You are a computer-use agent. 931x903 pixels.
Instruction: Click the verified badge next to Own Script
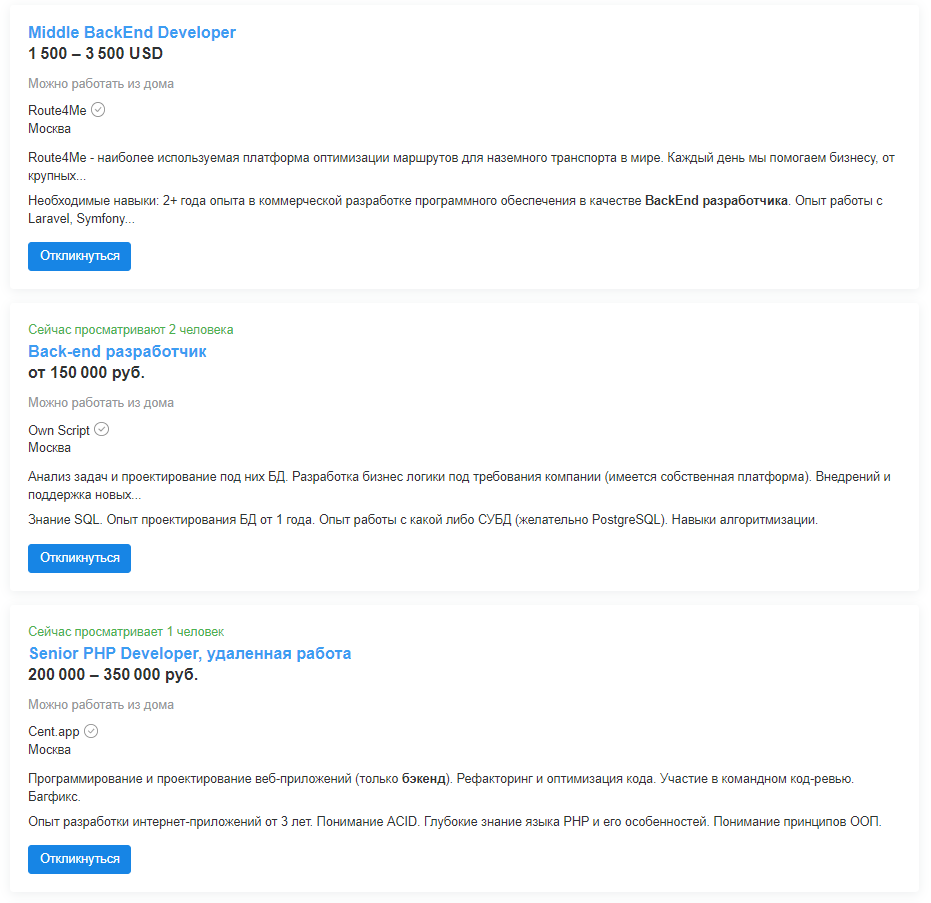click(101, 430)
